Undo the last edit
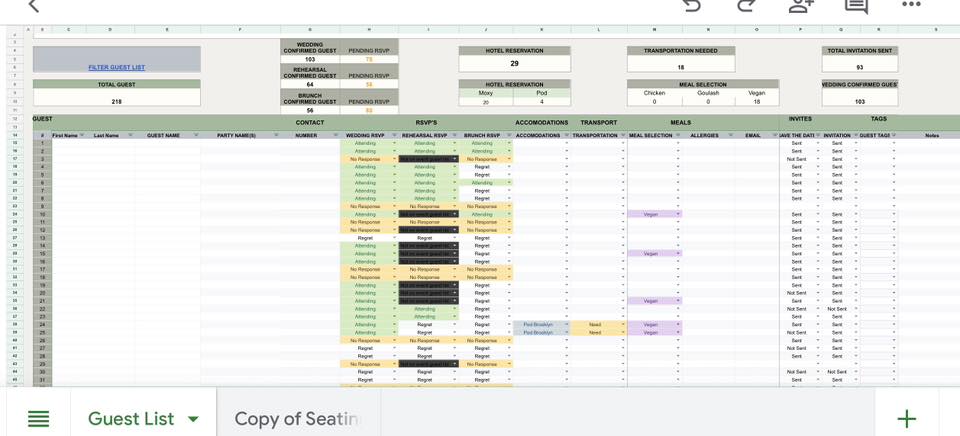 point(691,5)
